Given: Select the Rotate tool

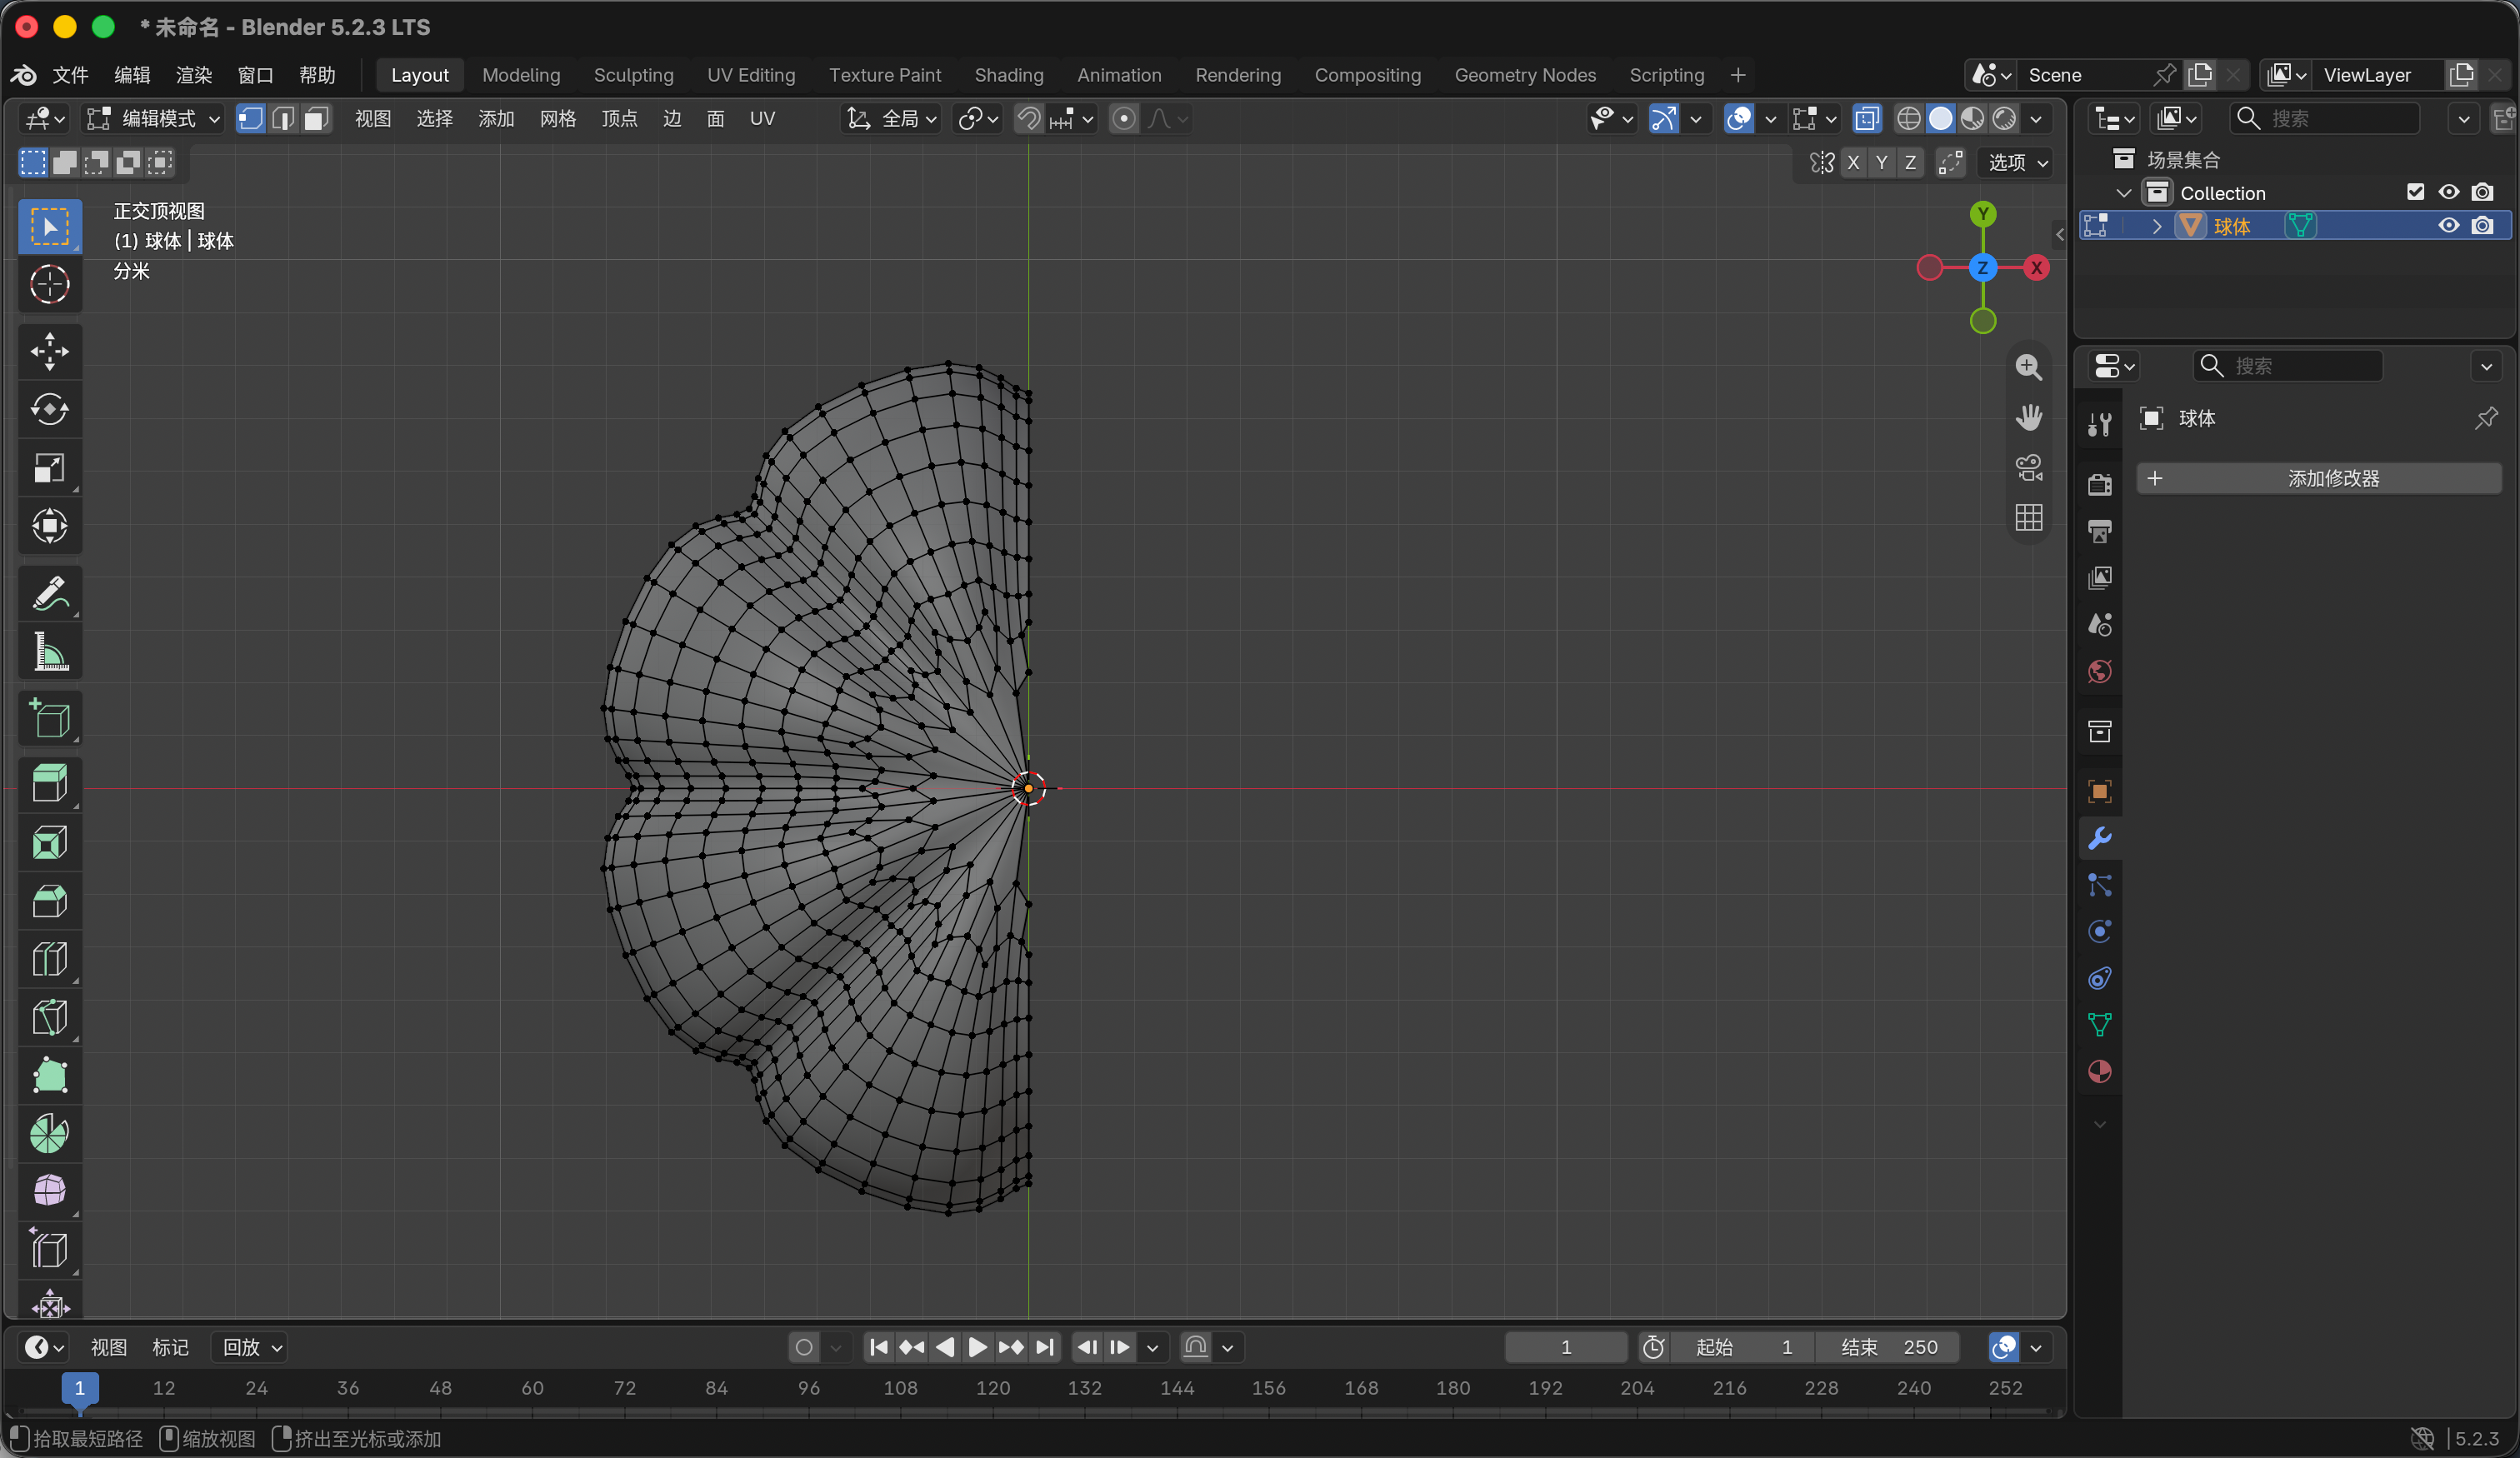Looking at the screenshot, I should [x=49, y=409].
